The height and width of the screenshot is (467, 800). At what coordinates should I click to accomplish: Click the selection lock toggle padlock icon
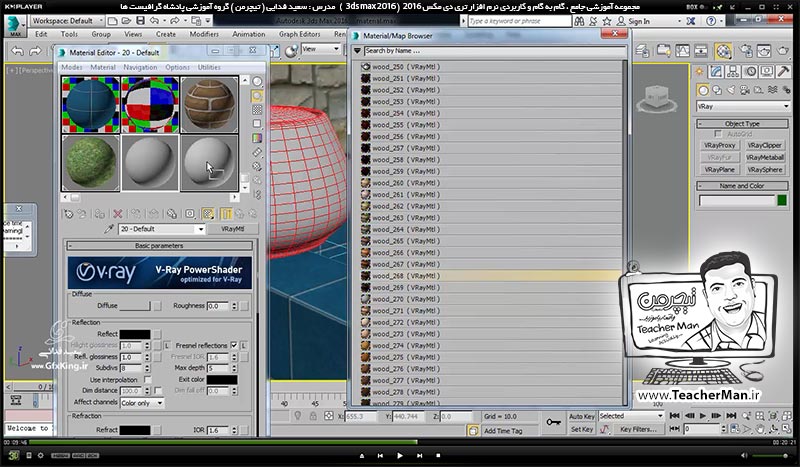(x=313, y=416)
